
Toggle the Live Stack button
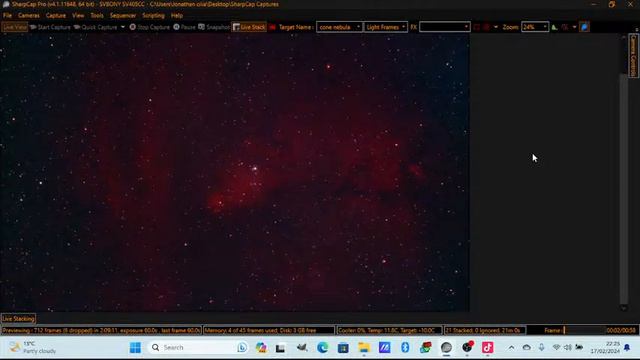249,27
